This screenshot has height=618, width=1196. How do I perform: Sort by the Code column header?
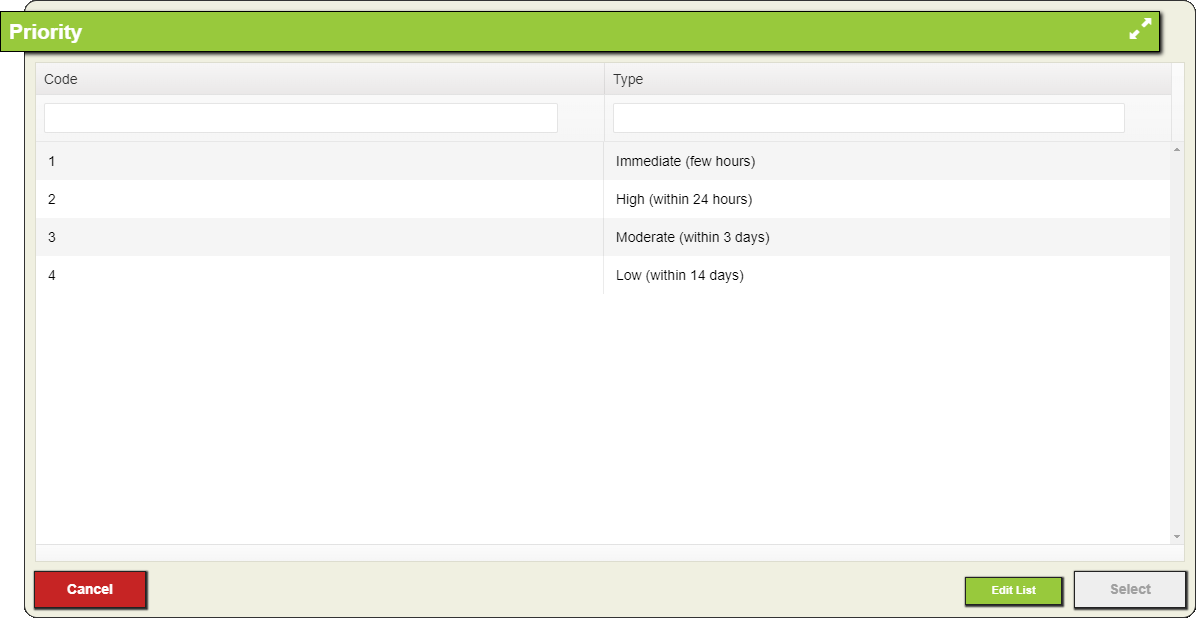[320, 79]
